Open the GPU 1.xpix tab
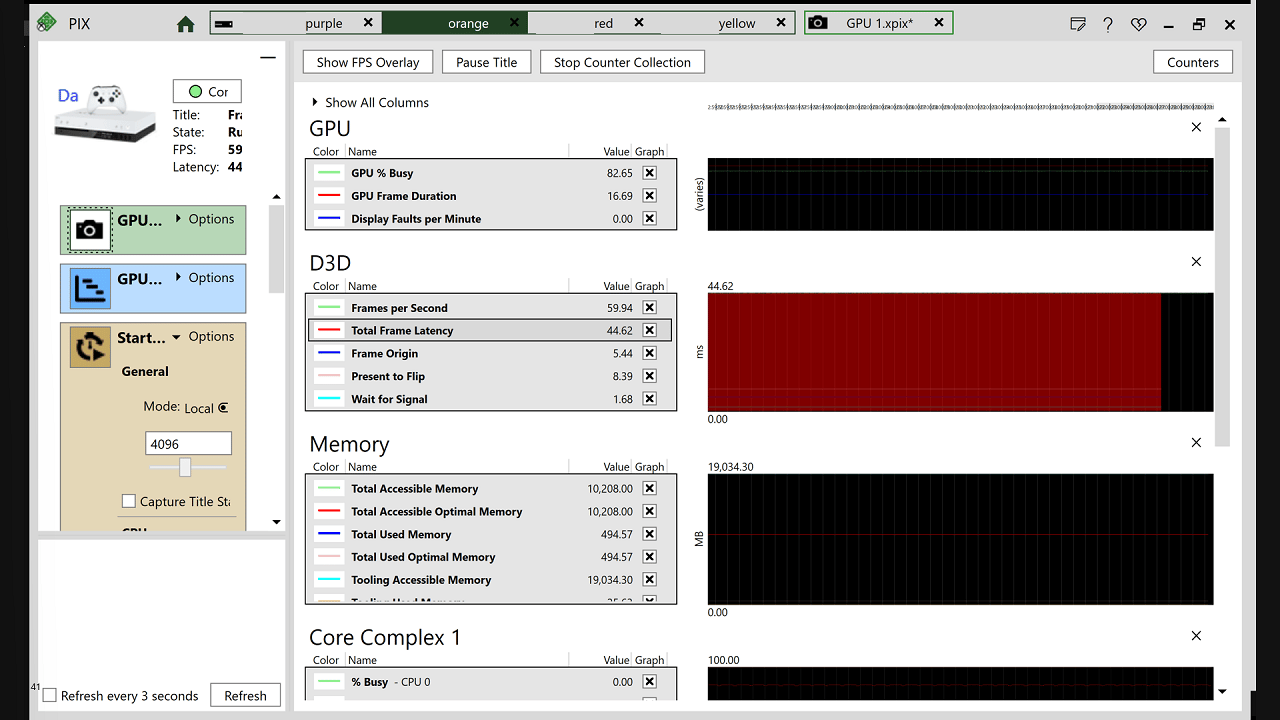1280x720 pixels. coord(879,23)
